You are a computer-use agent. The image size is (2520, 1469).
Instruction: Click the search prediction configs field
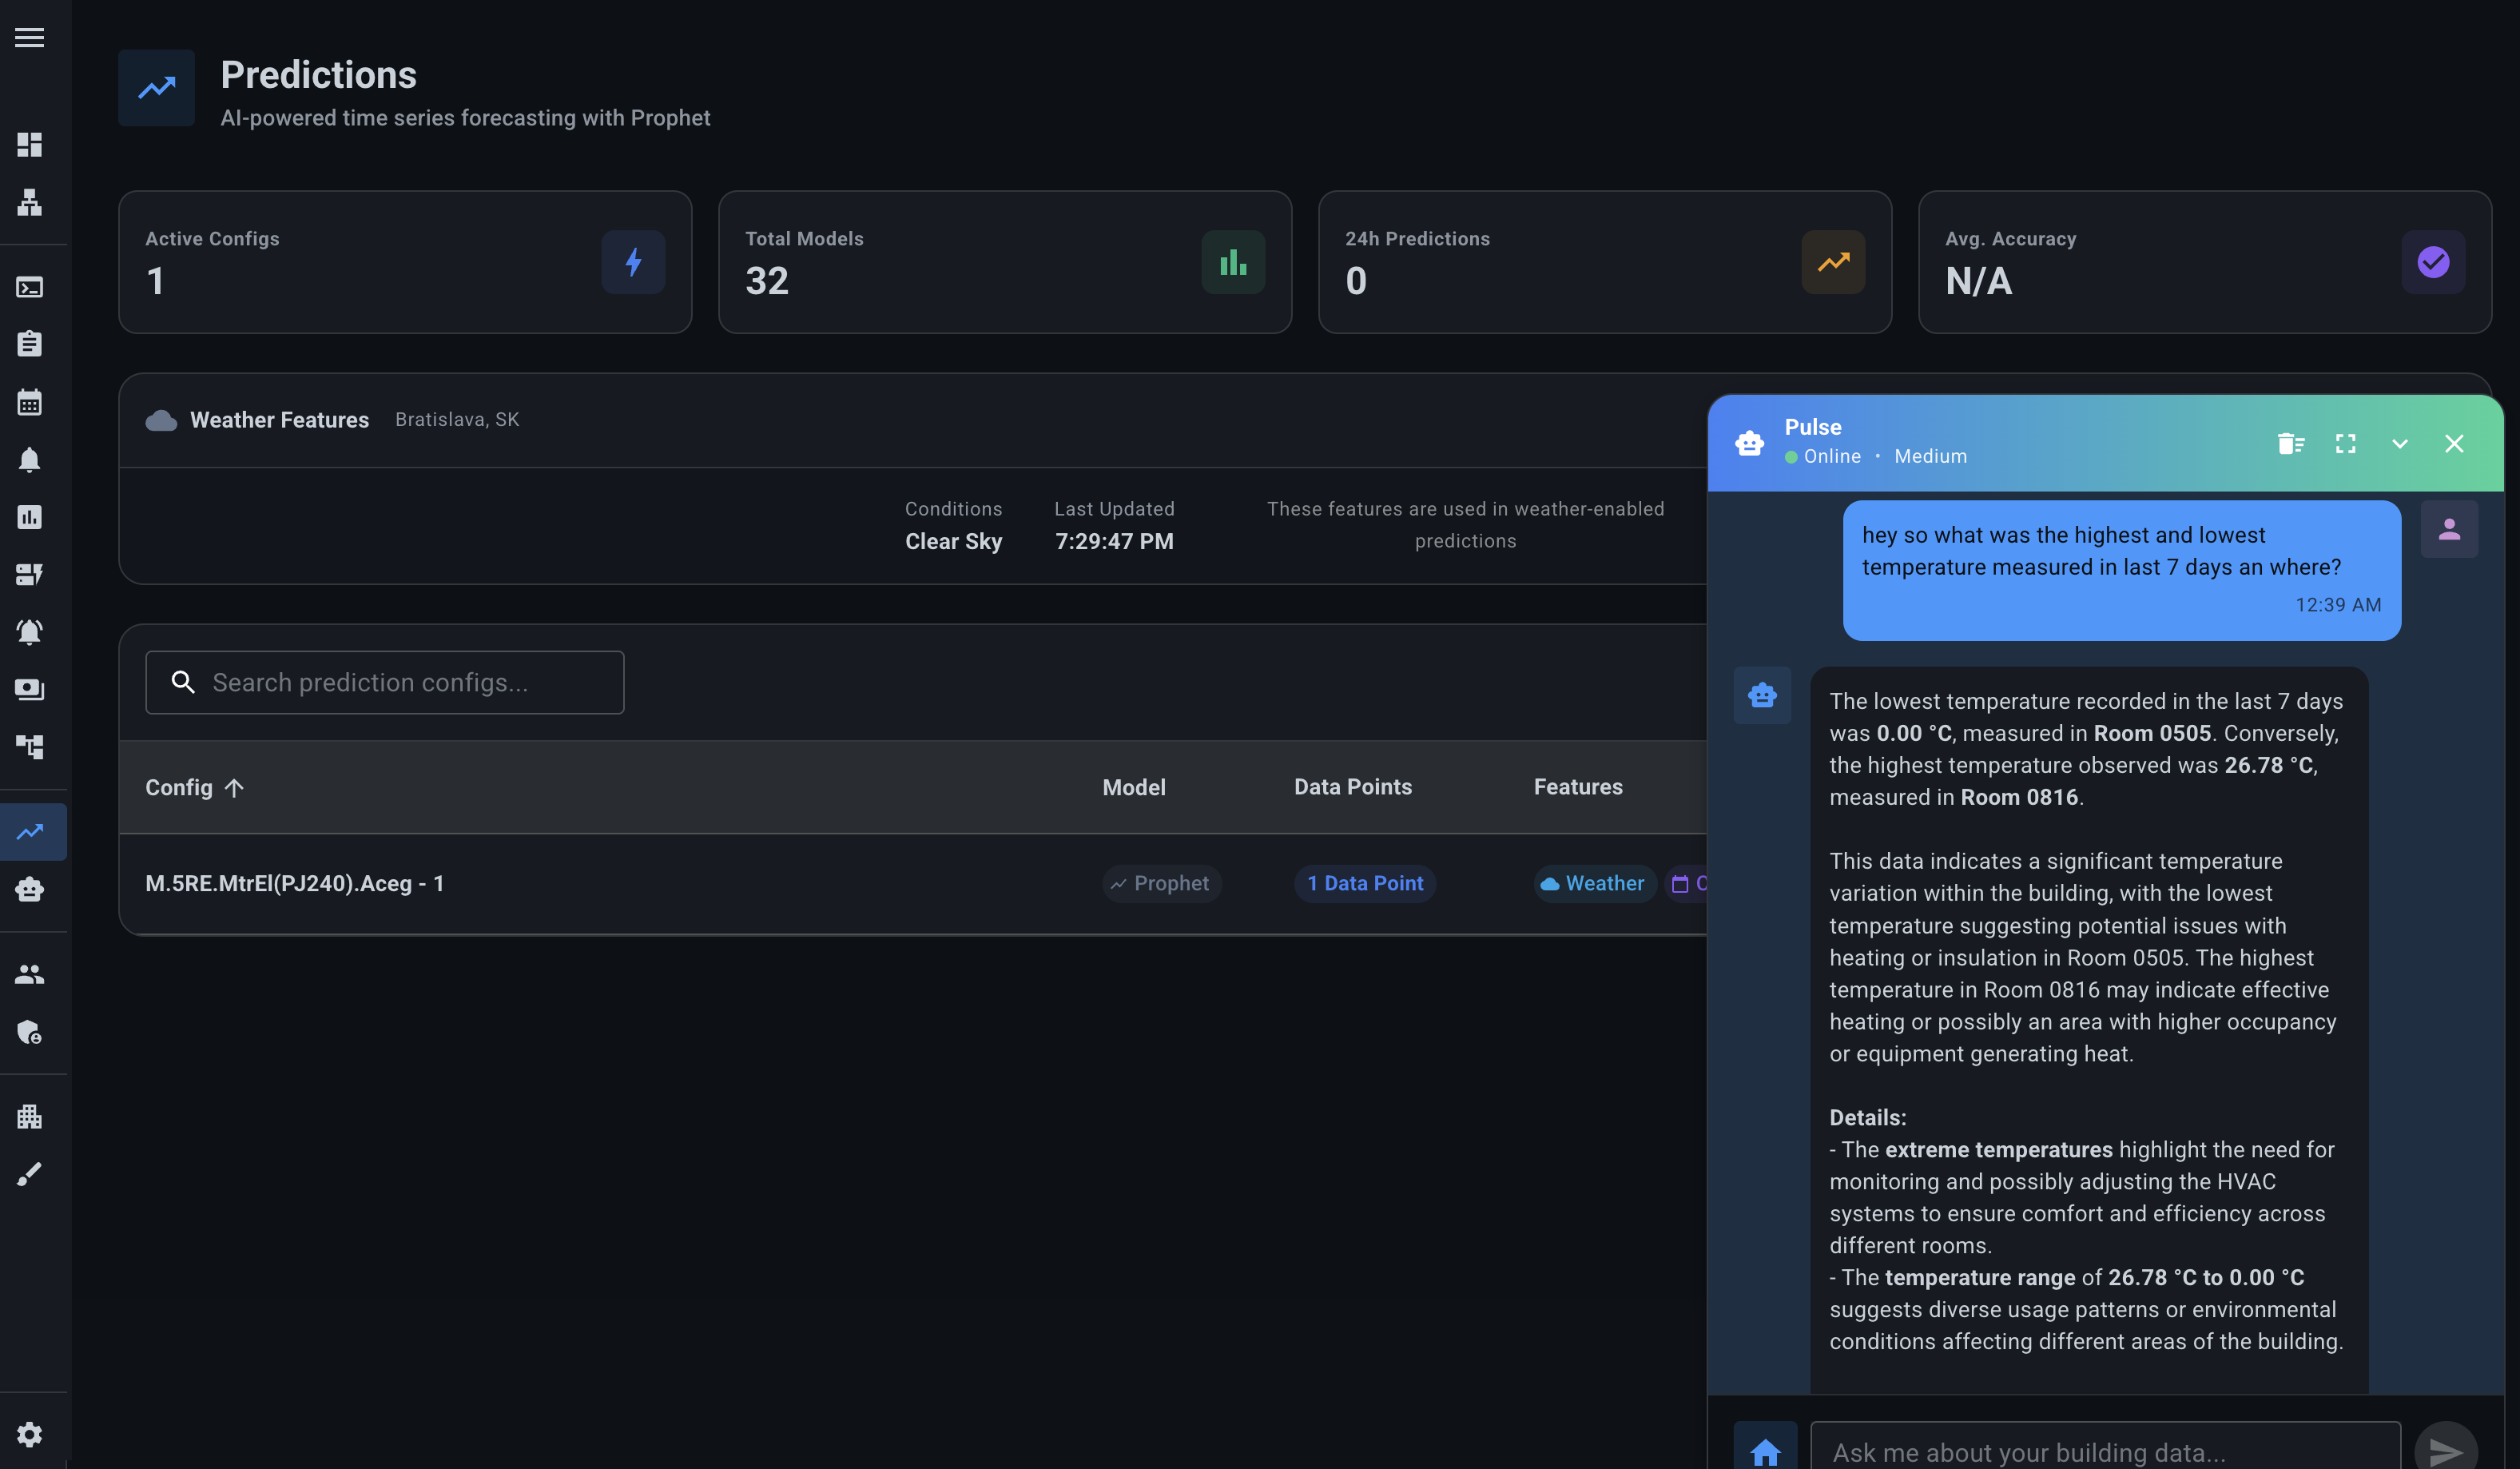(384, 682)
